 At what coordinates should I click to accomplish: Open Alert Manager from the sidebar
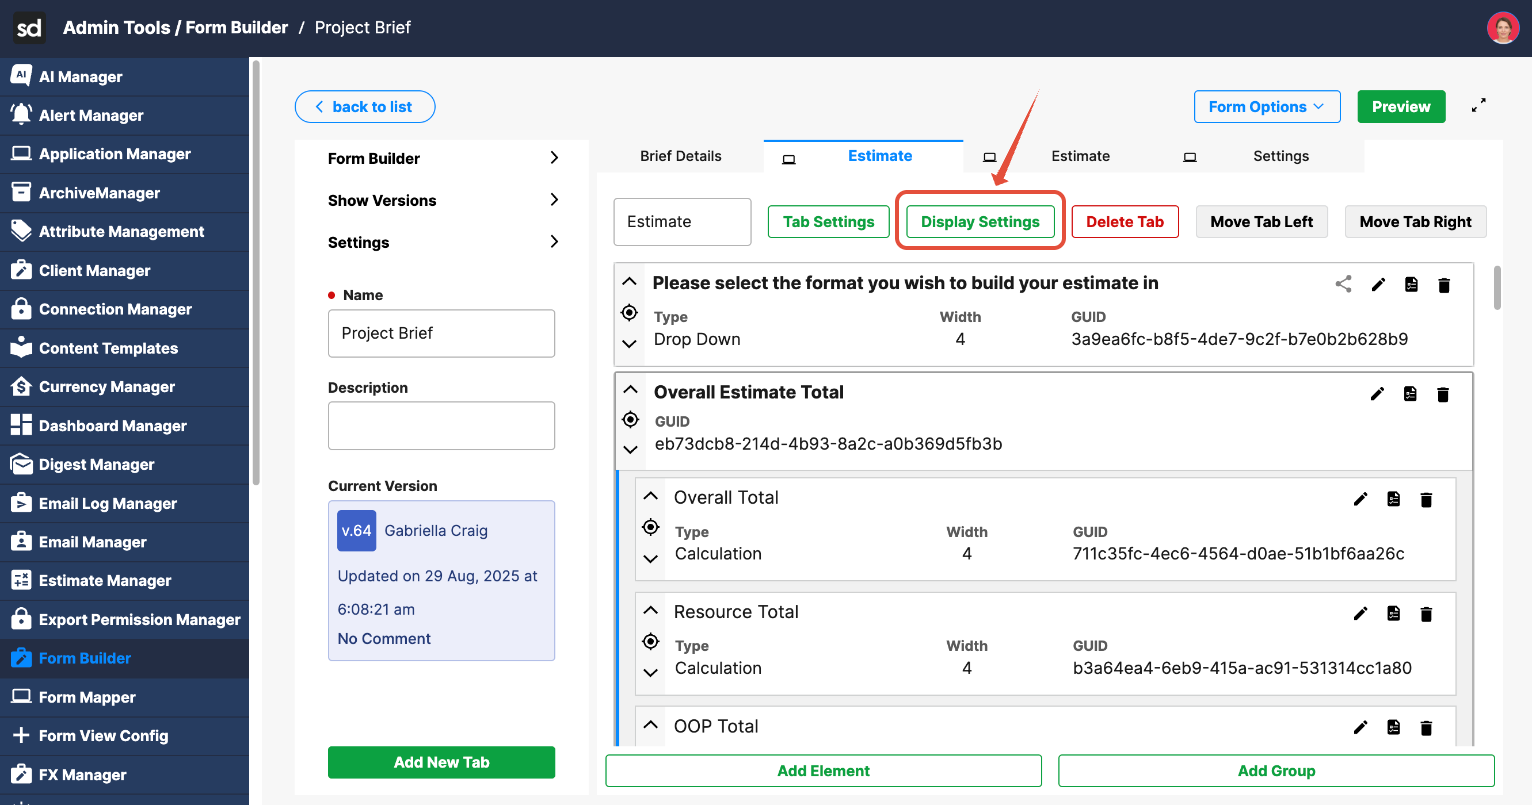tap(124, 116)
